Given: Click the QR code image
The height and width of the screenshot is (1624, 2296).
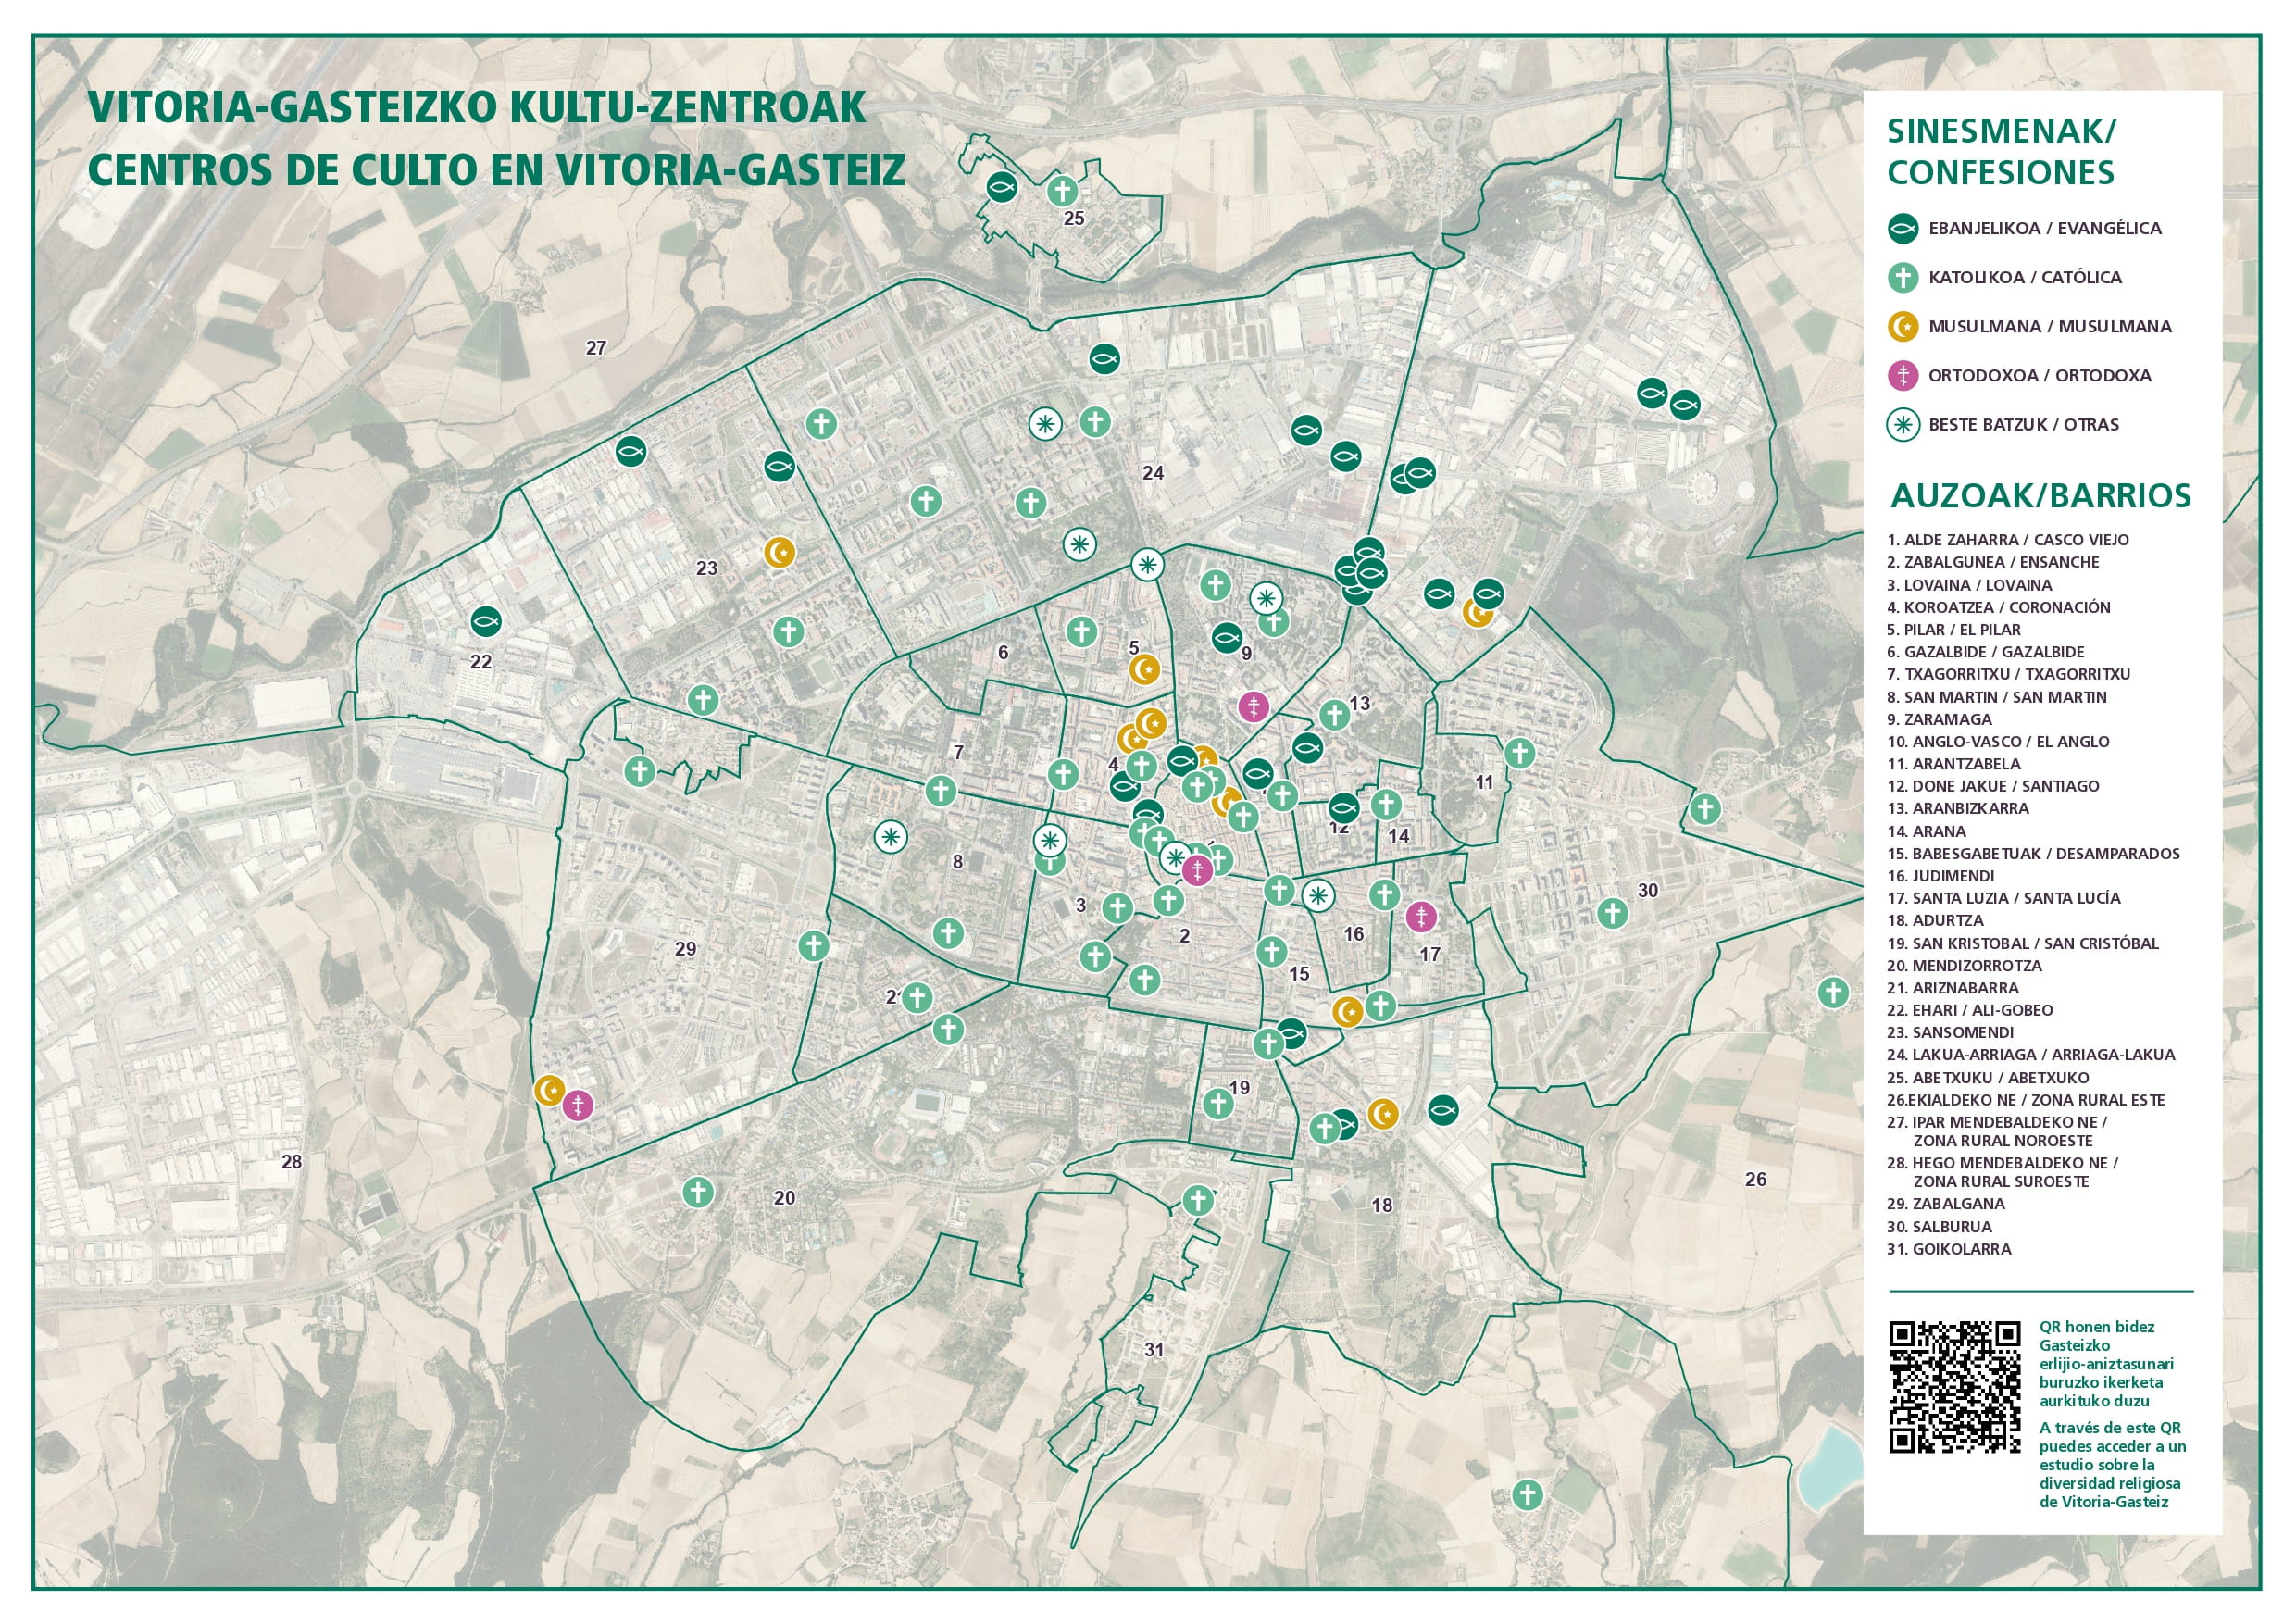Looking at the screenshot, I should pos(1954,1386).
